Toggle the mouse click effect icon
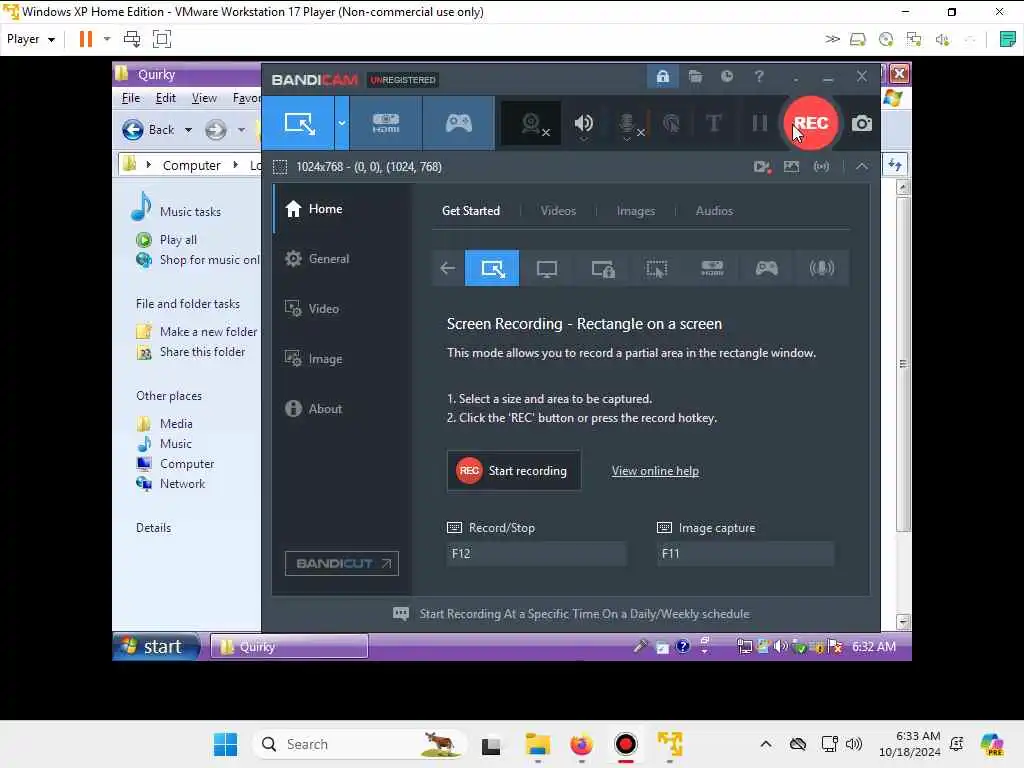 pos(671,123)
